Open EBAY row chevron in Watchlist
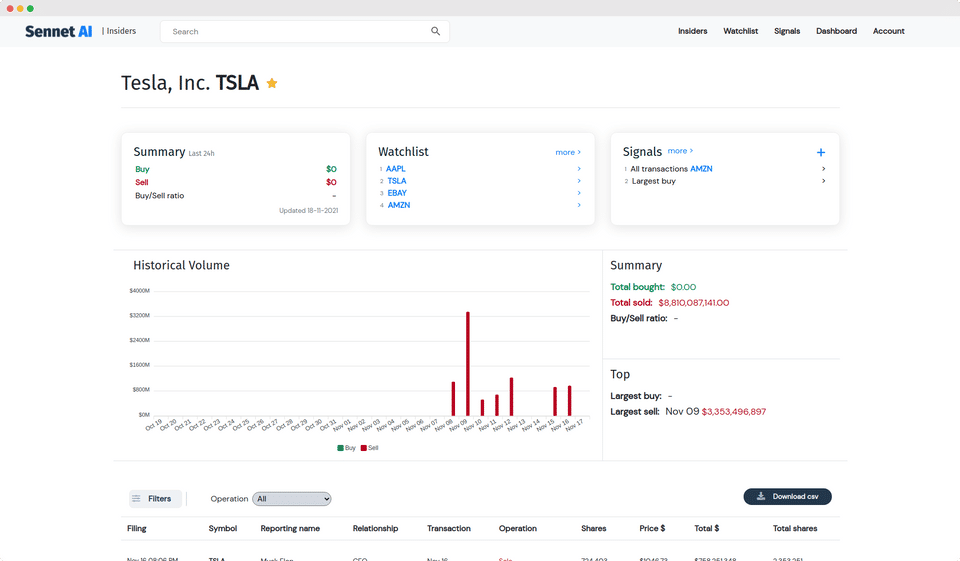960x561 pixels. 579,193
